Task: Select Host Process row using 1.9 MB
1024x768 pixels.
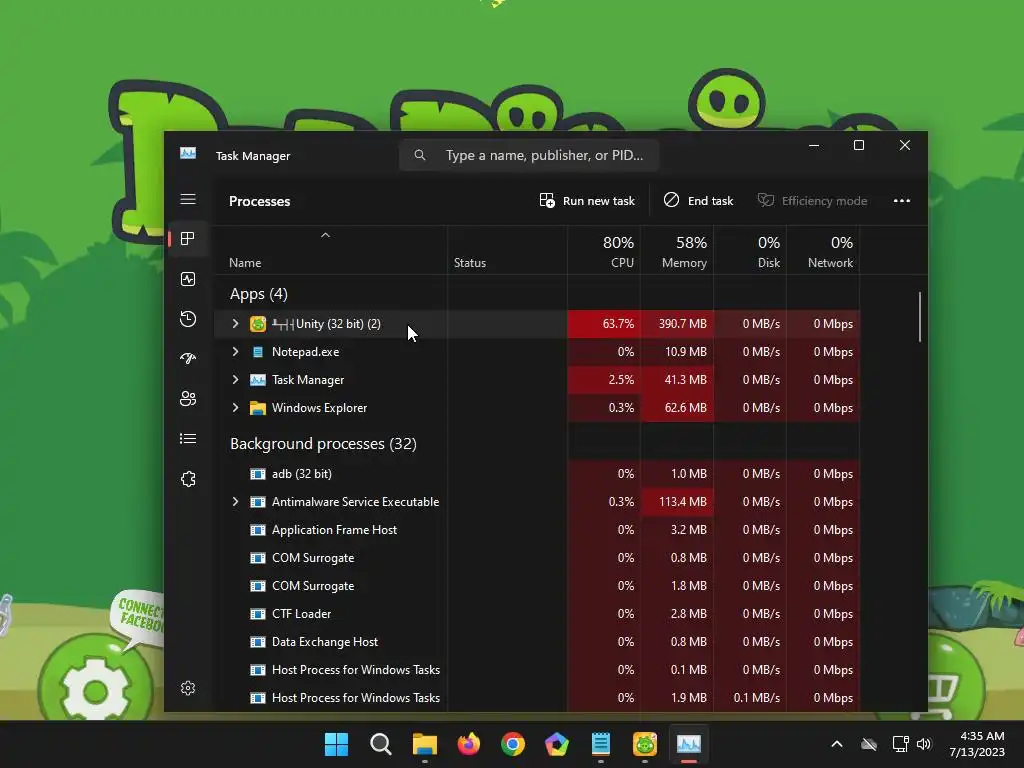Action: click(537, 698)
